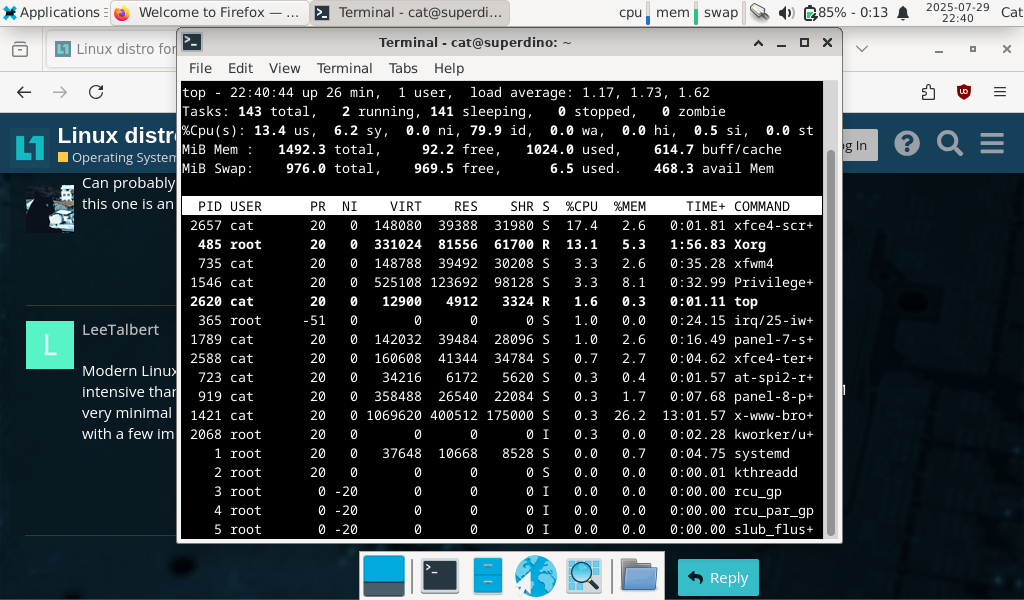
Task: Click the CPU usage graph in the panel
Action: click(648, 12)
